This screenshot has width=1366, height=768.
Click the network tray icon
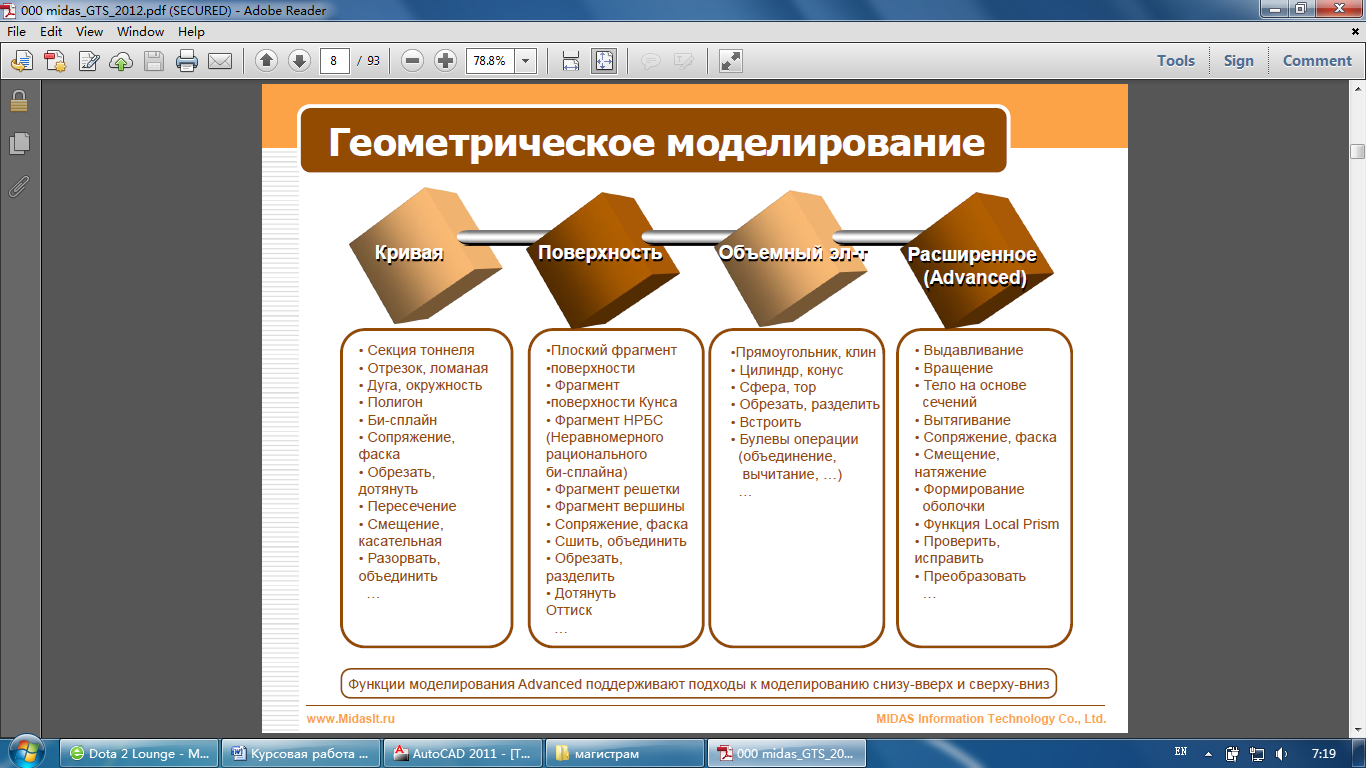point(1257,753)
